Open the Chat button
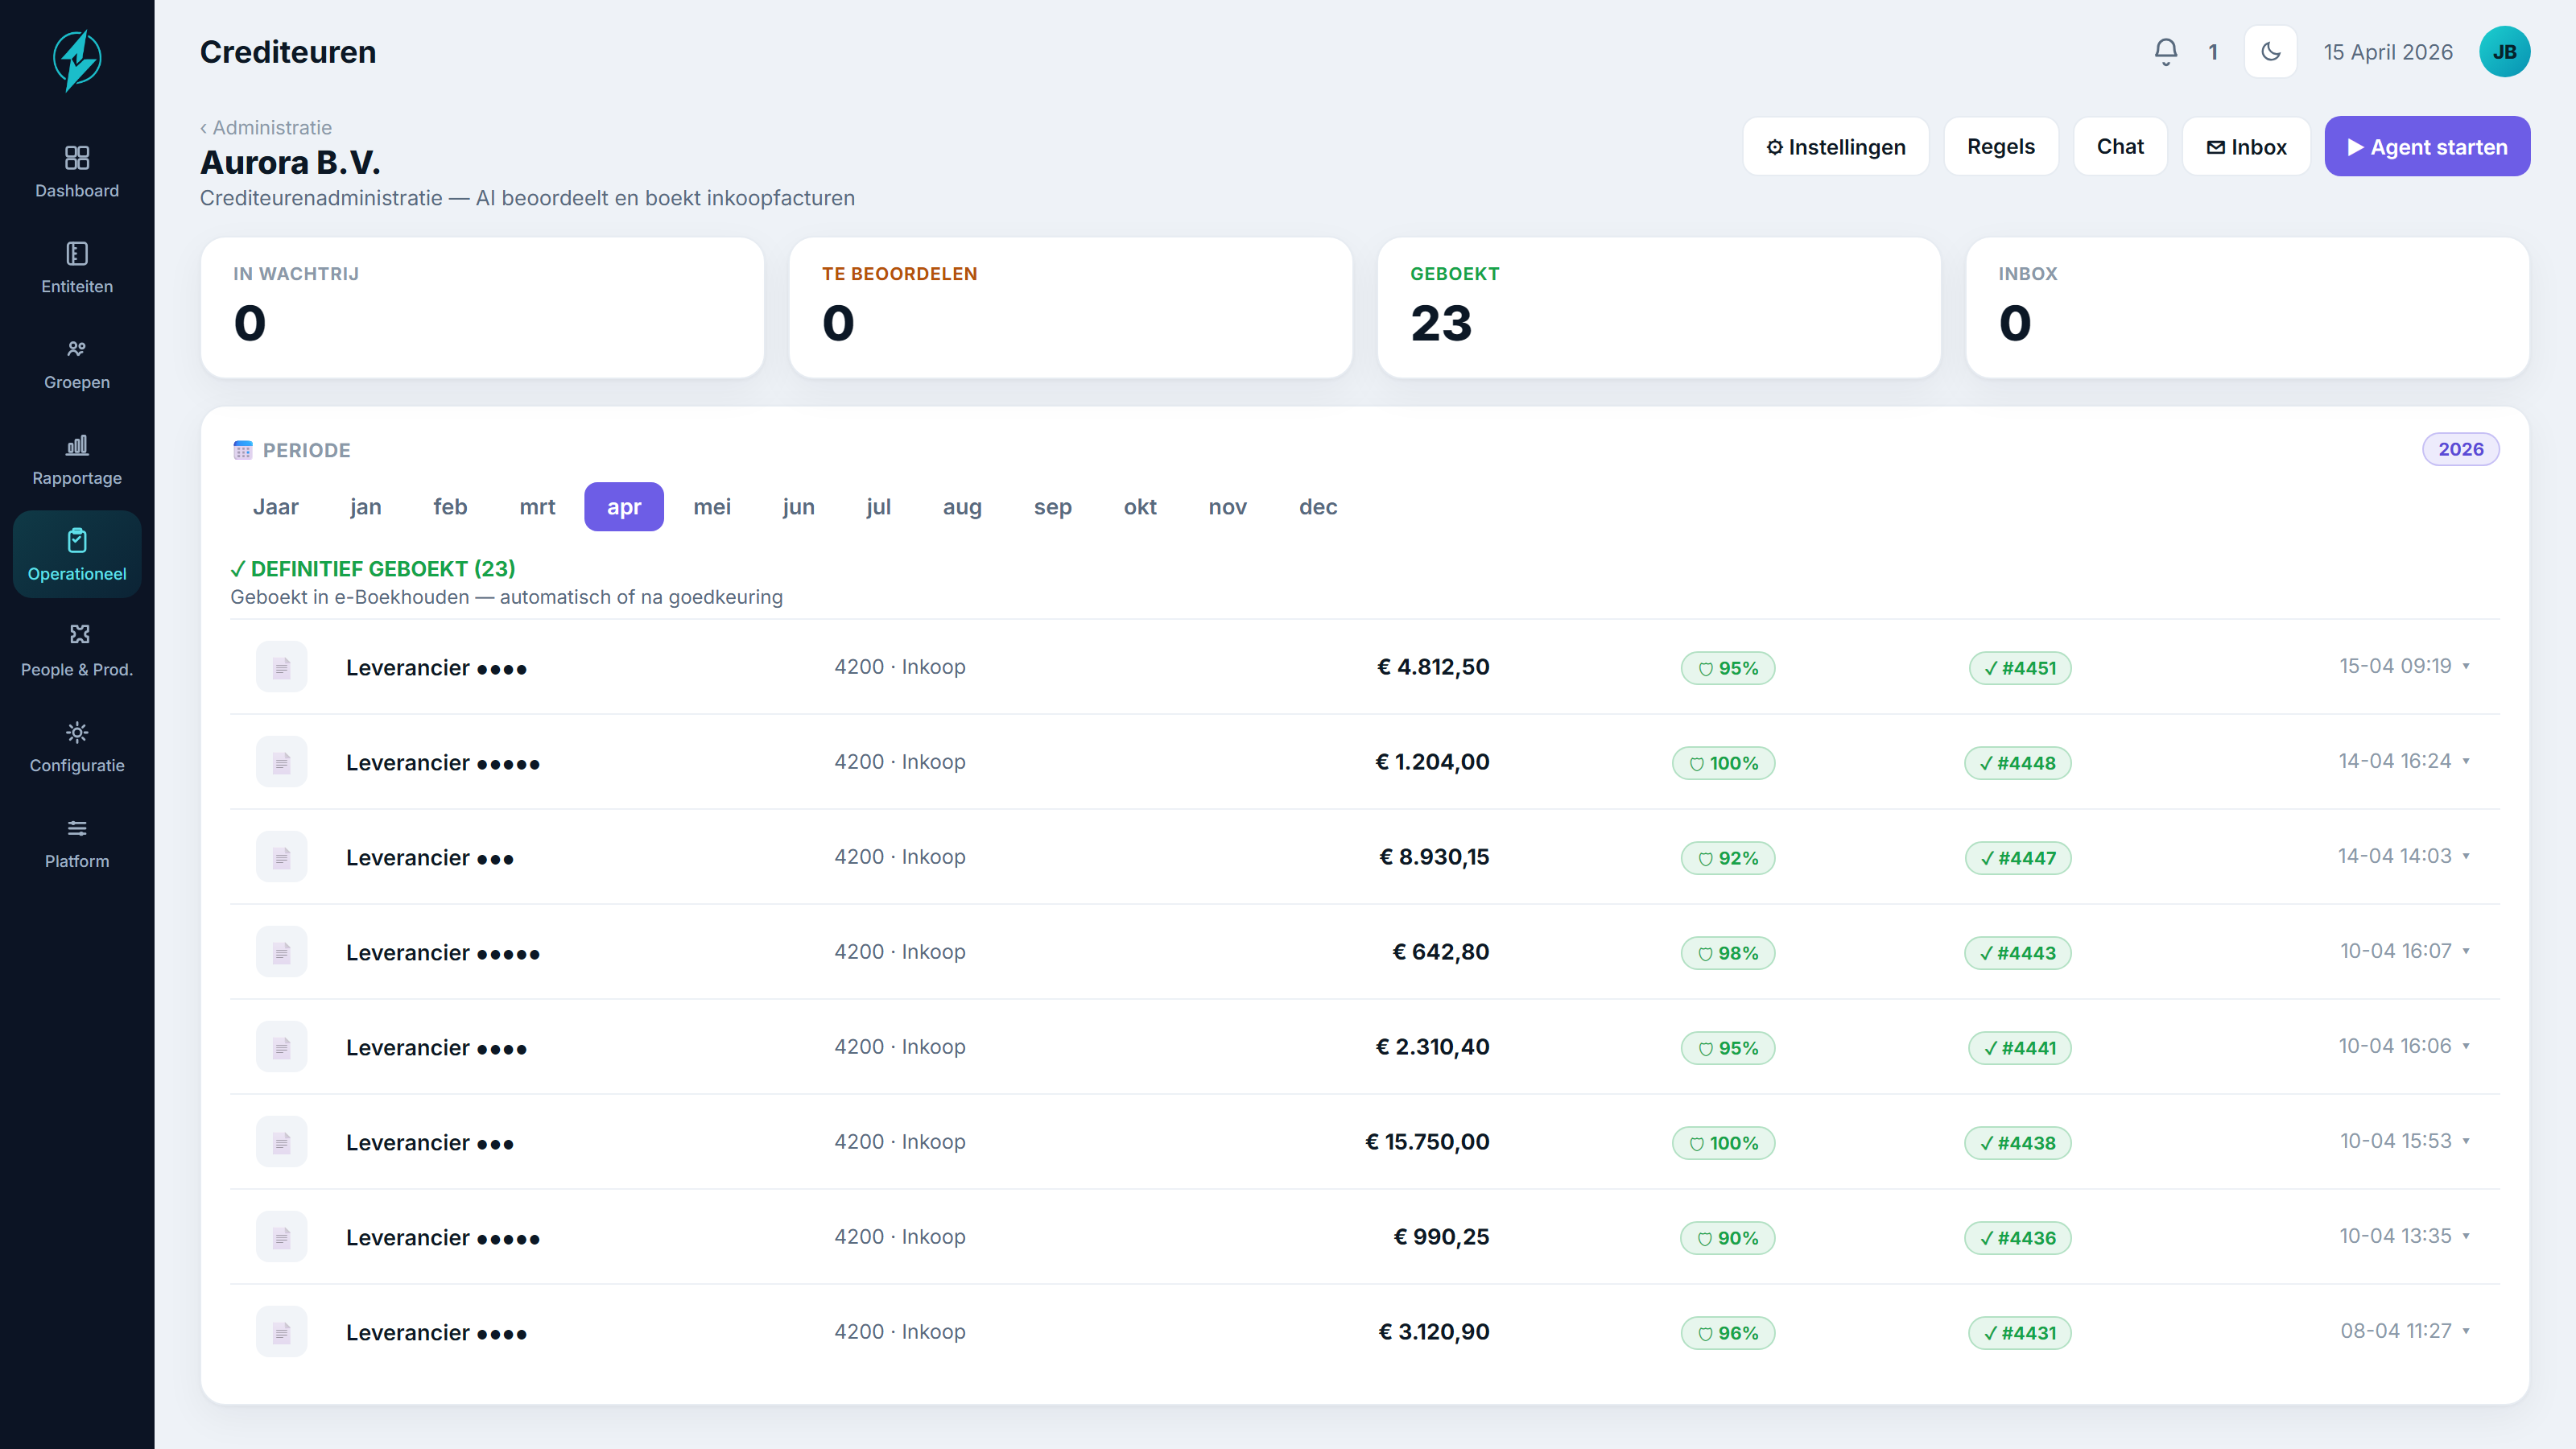 (2120, 147)
